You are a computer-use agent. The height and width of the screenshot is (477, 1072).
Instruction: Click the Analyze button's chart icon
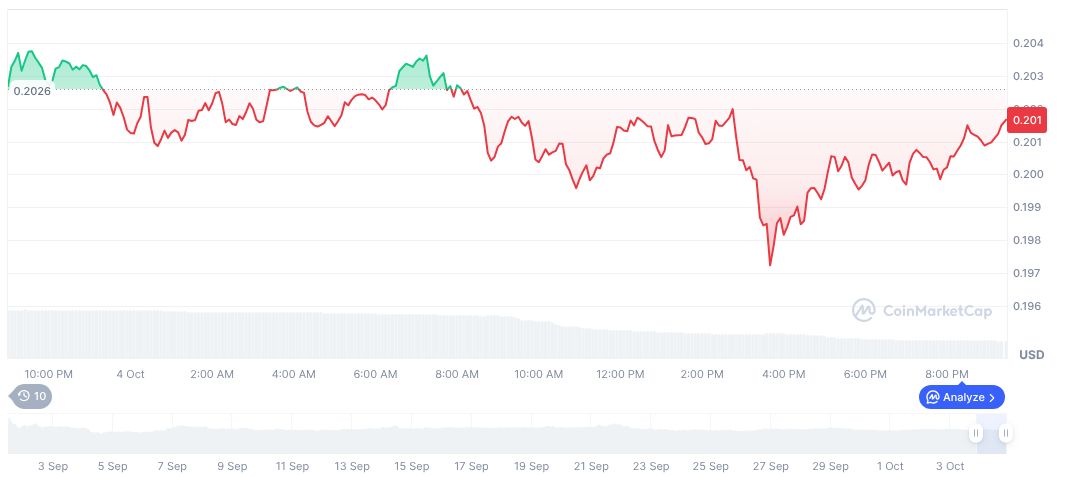point(932,397)
